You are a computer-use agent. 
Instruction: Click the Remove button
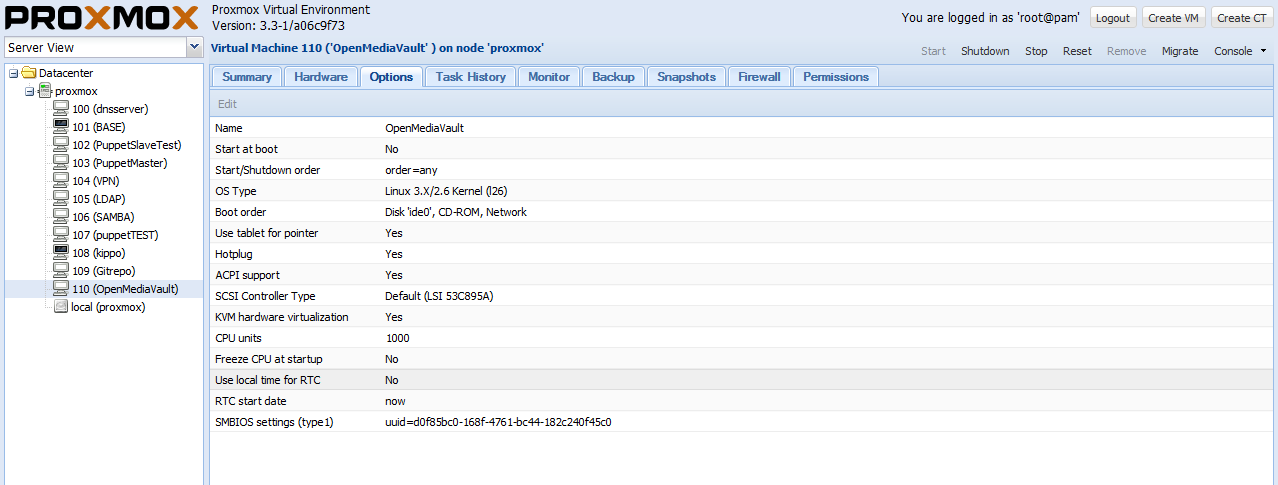1127,51
